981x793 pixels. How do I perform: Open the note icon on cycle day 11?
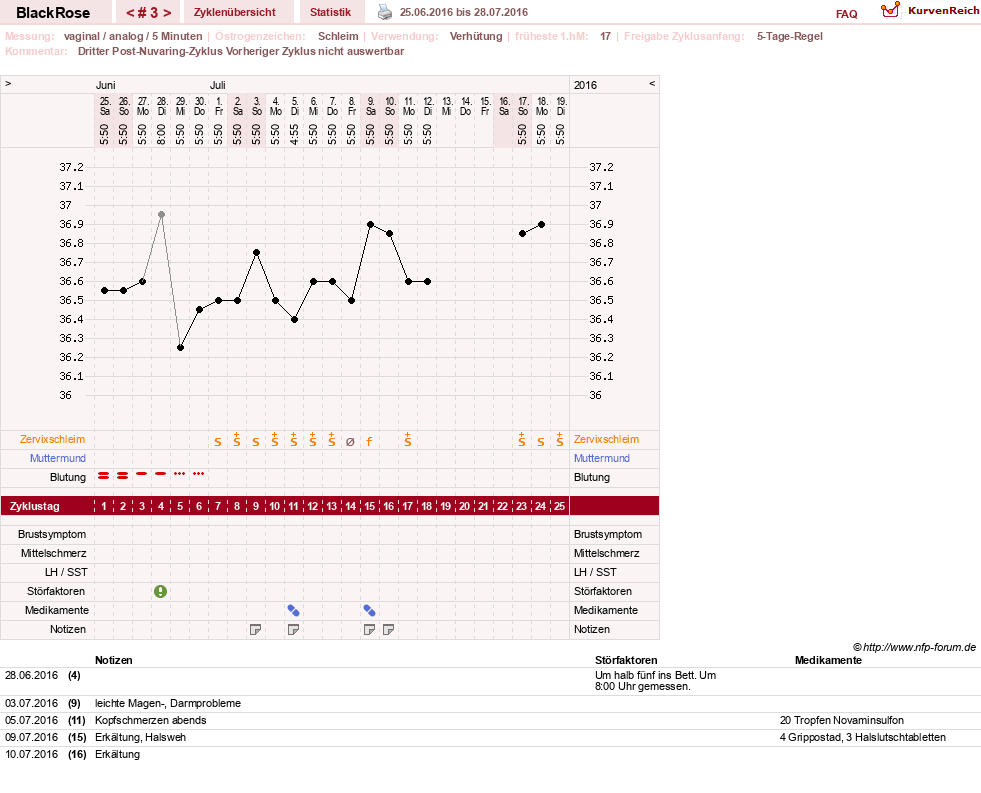coord(293,629)
